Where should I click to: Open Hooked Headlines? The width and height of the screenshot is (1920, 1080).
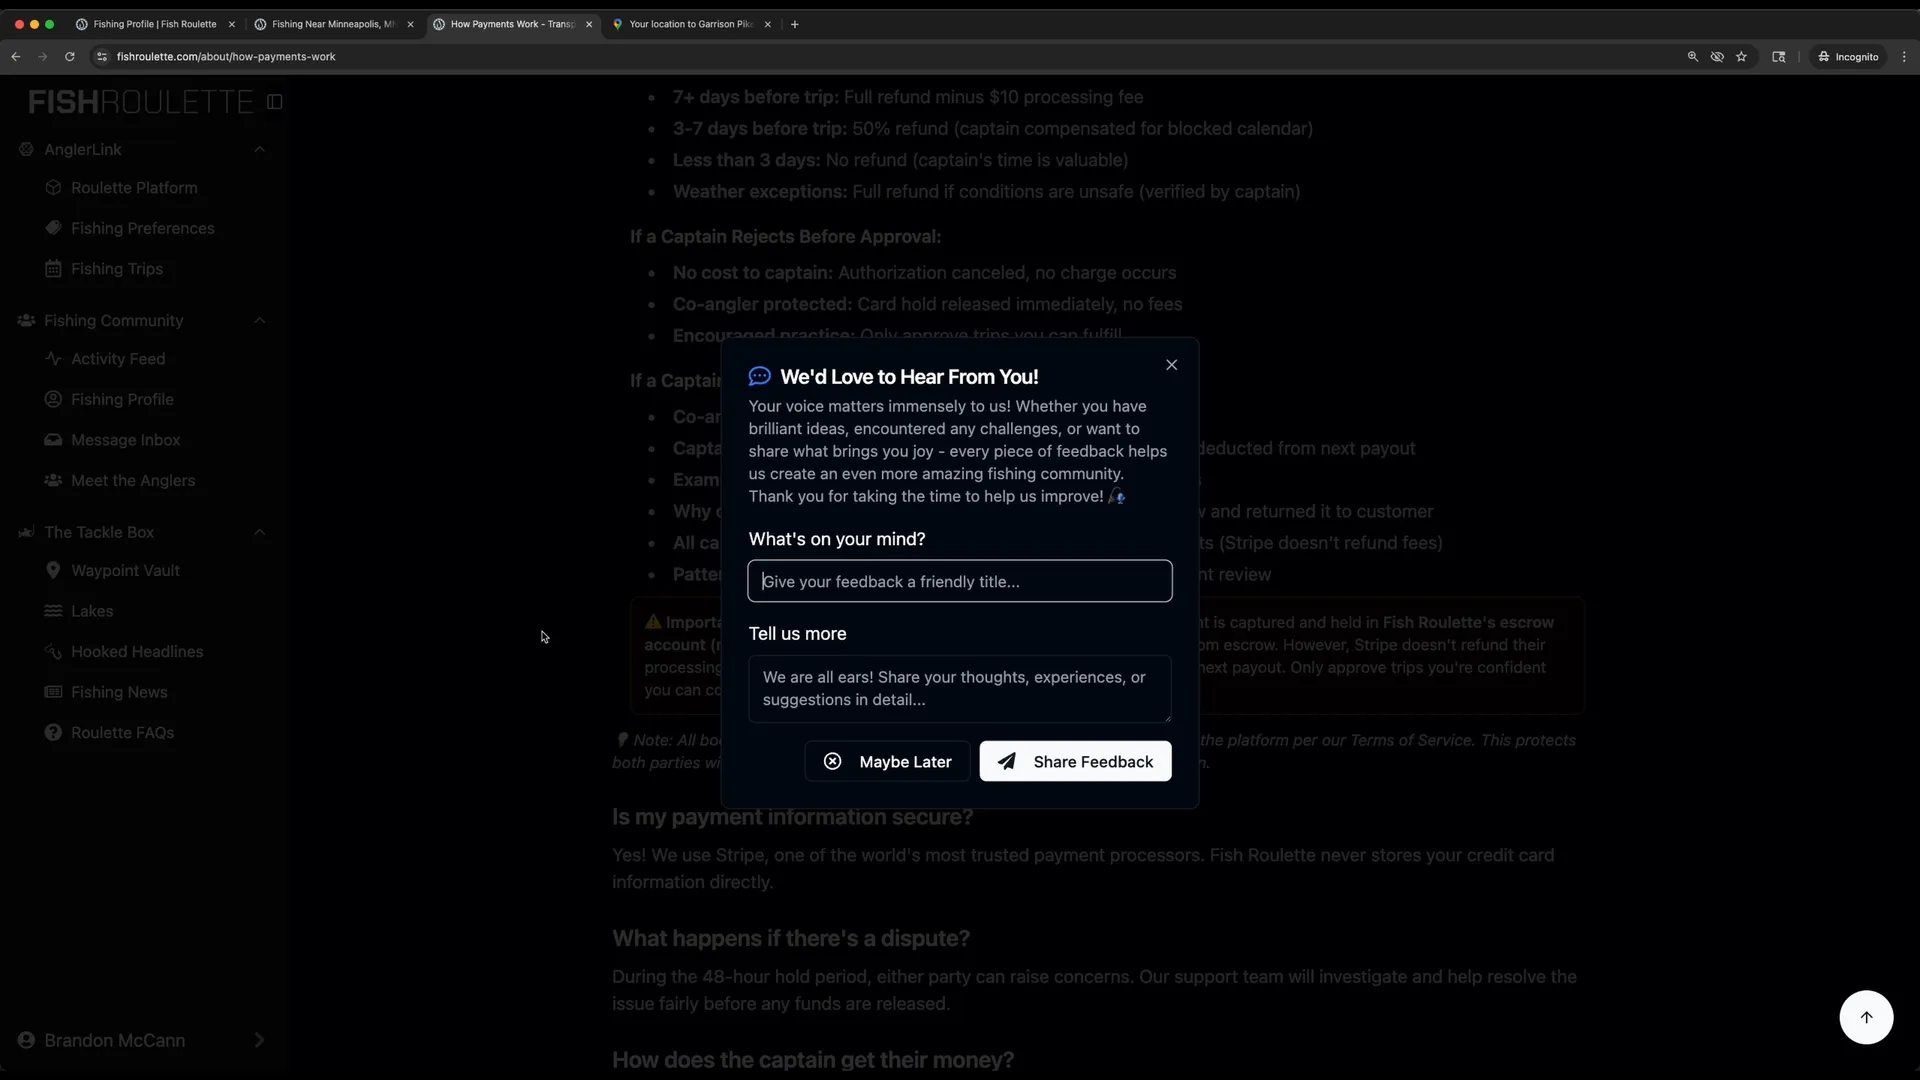tap(136, 651)
